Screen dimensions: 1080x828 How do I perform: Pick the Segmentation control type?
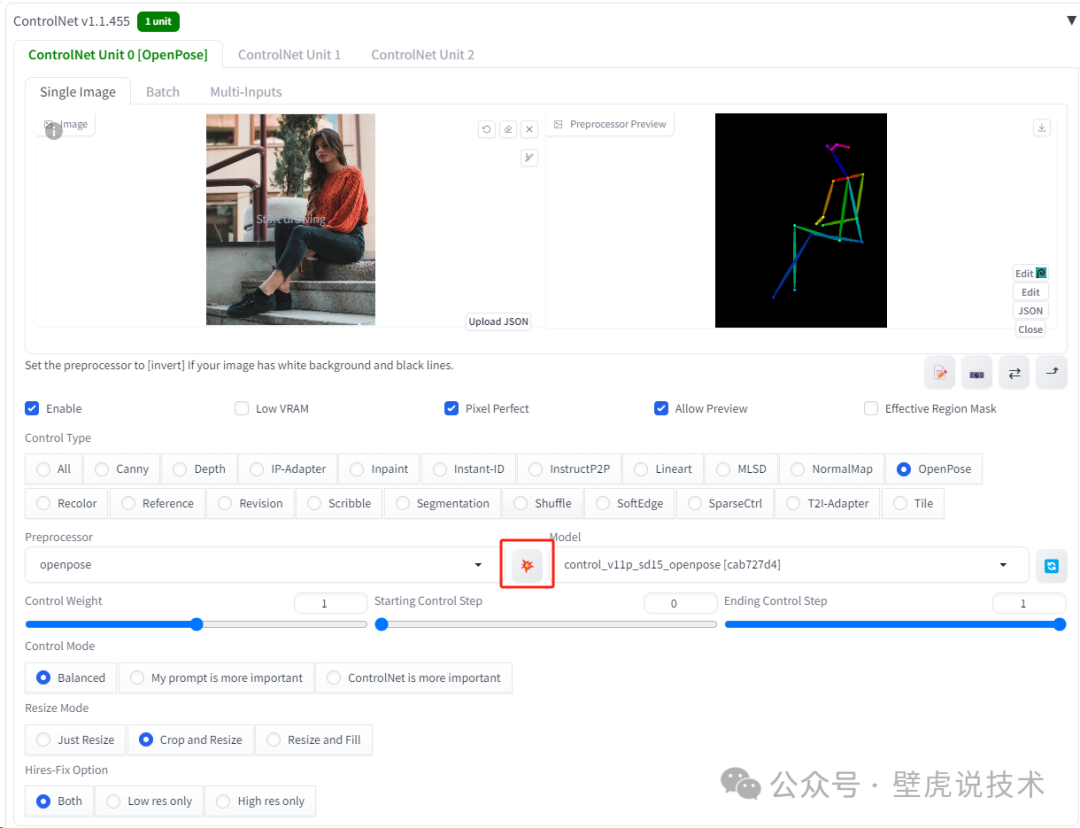click(442, 504)
